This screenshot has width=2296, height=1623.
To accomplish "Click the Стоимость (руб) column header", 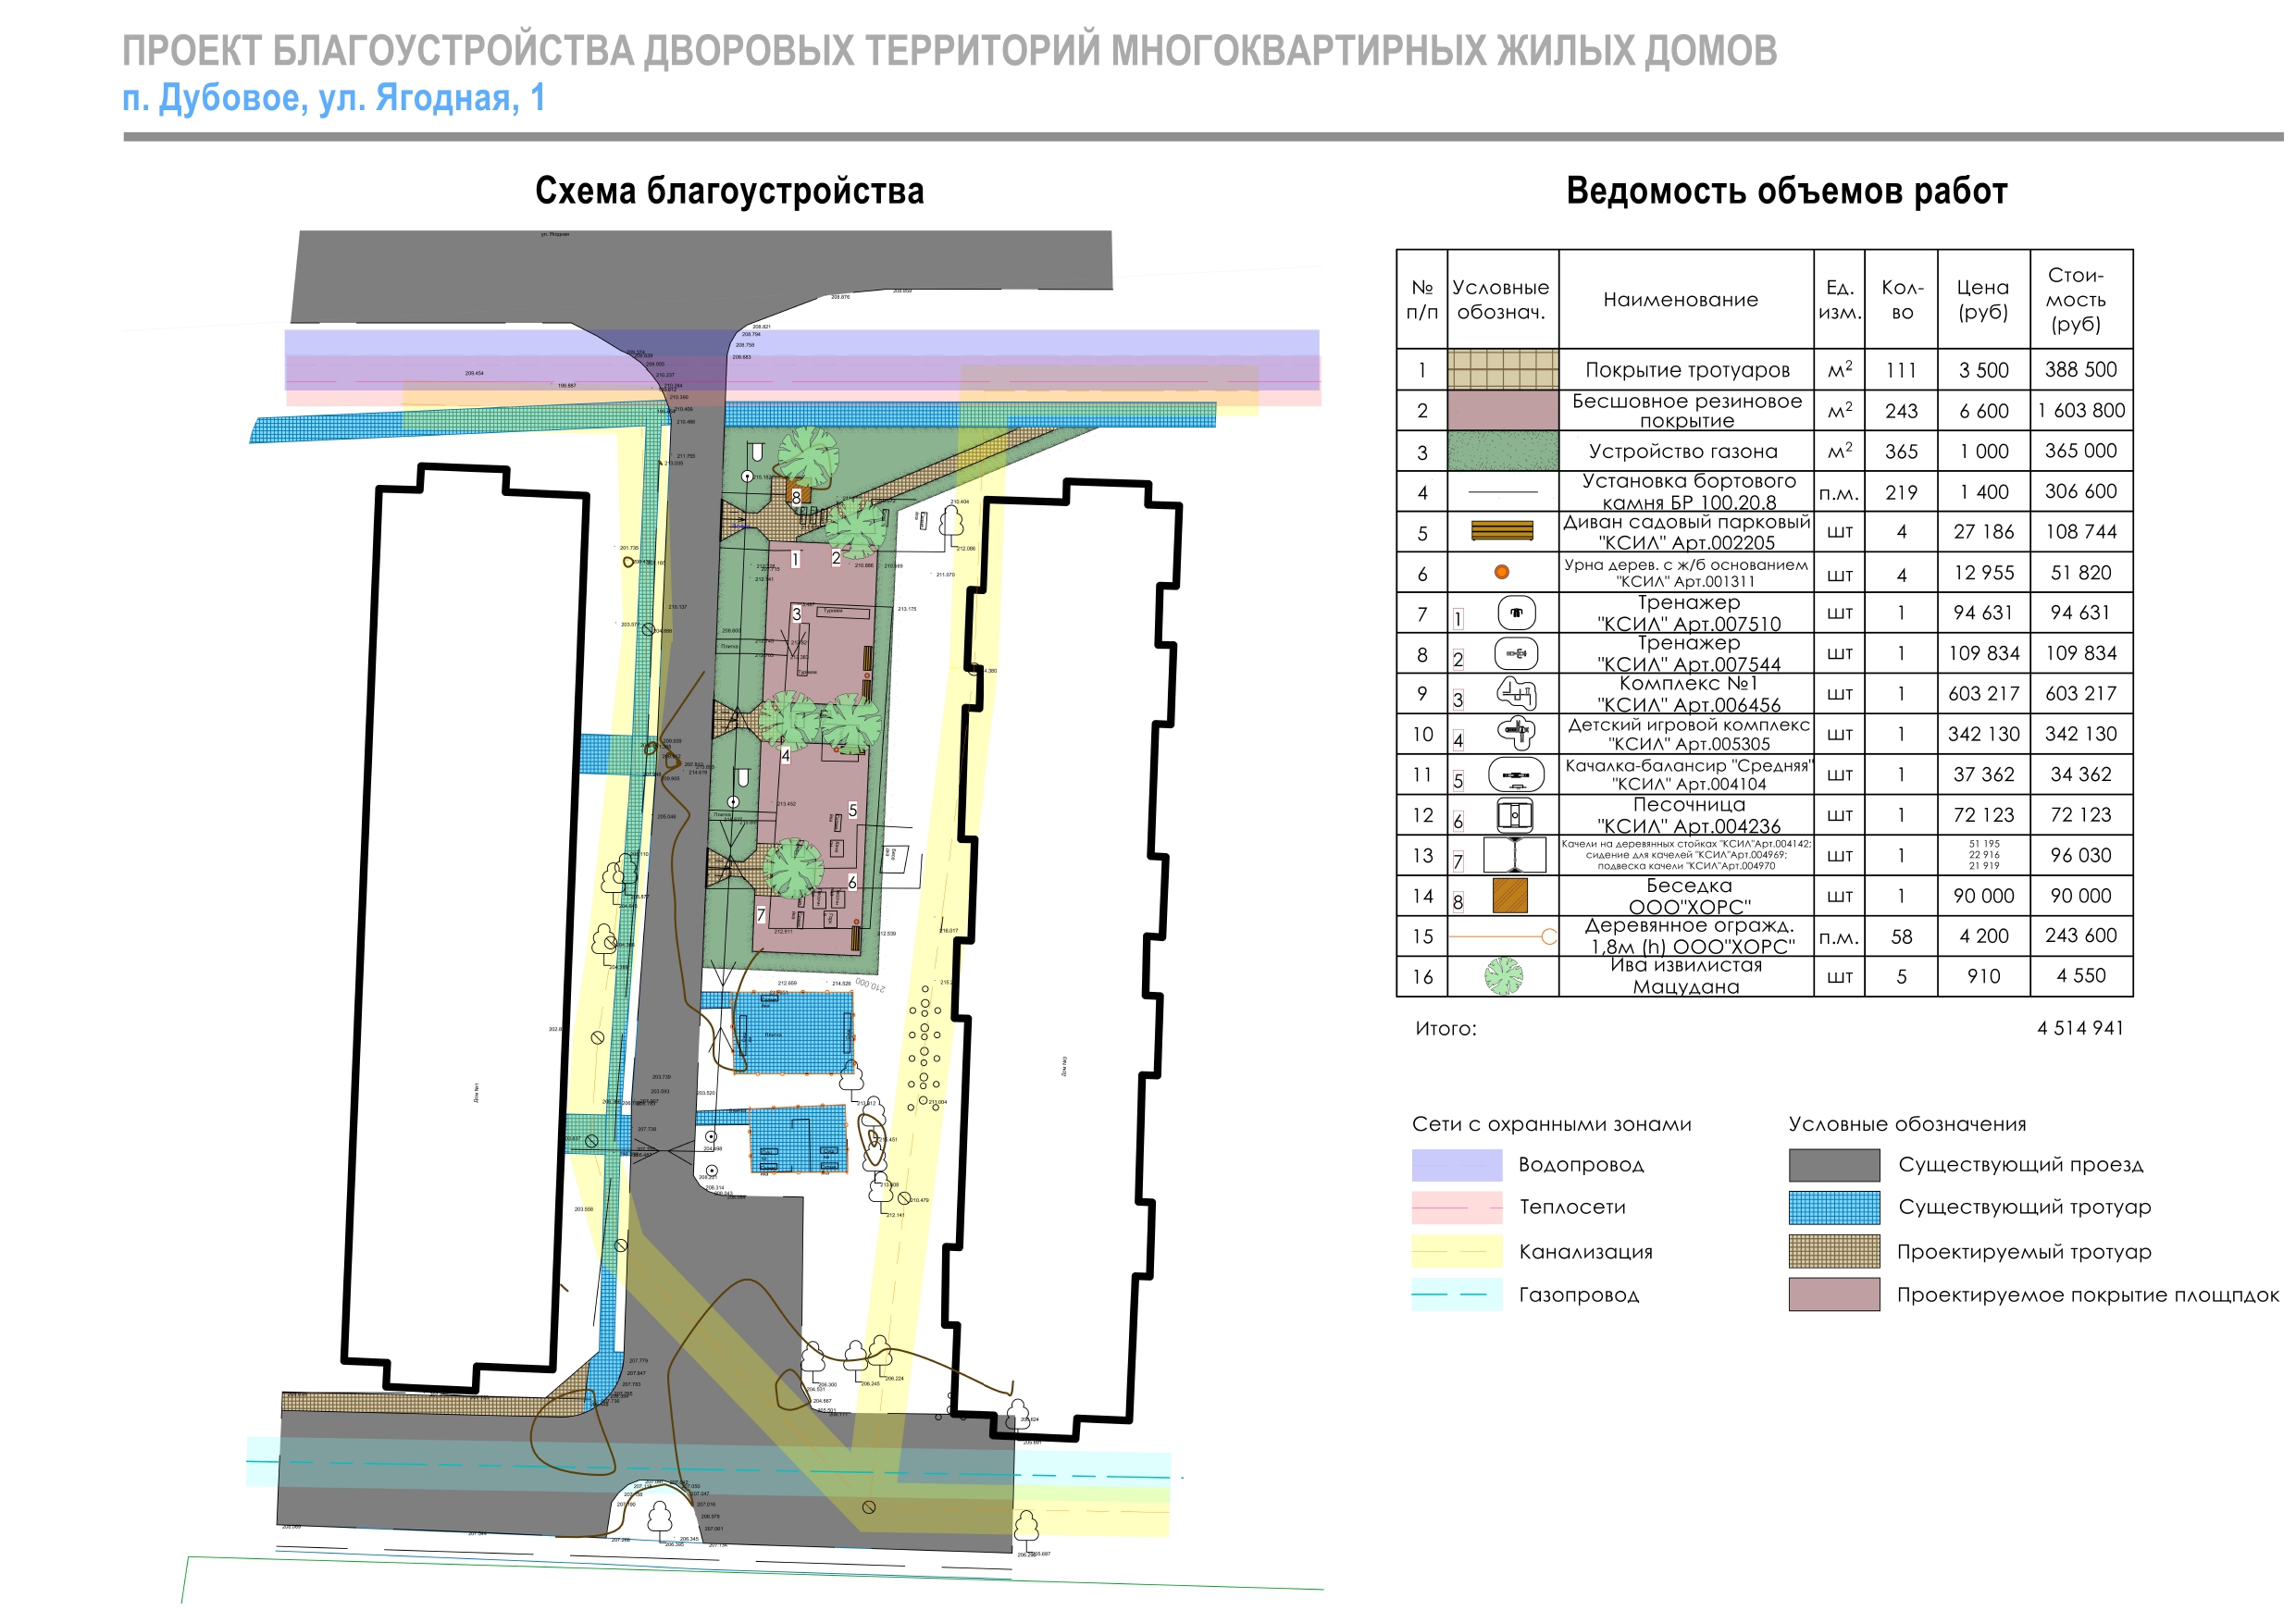I will click(2075, 299).
